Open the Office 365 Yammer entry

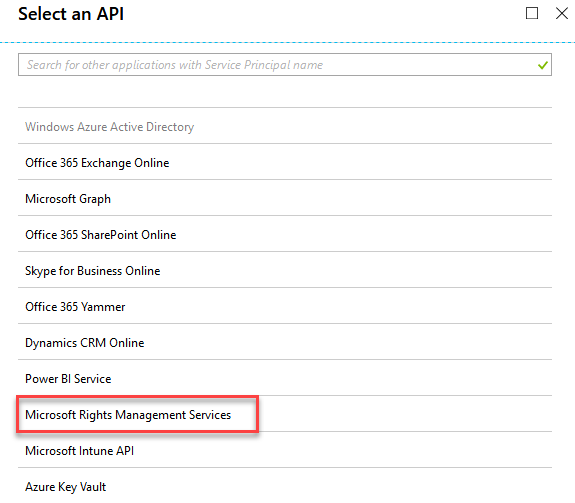(285, 306)
